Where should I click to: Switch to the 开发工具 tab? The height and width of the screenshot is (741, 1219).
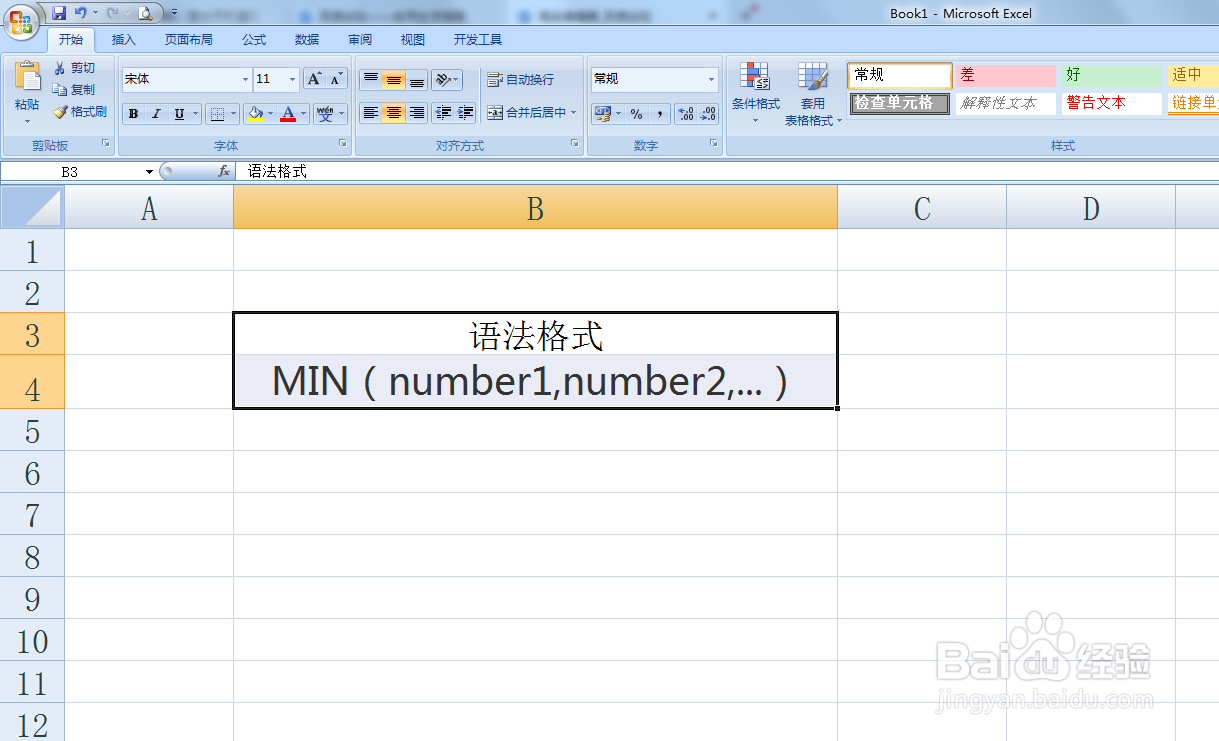click(x=478, y=40)
